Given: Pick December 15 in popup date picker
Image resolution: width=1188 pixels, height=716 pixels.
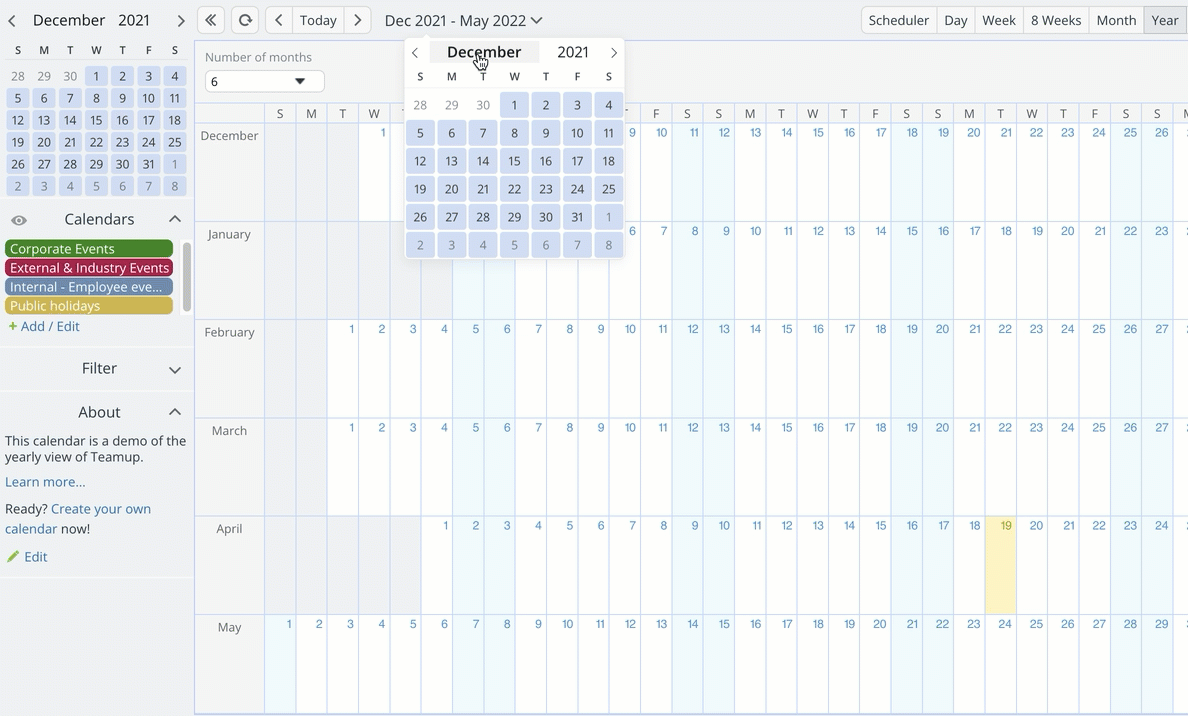Looking at the screenshot, I should tap(514, 161).
